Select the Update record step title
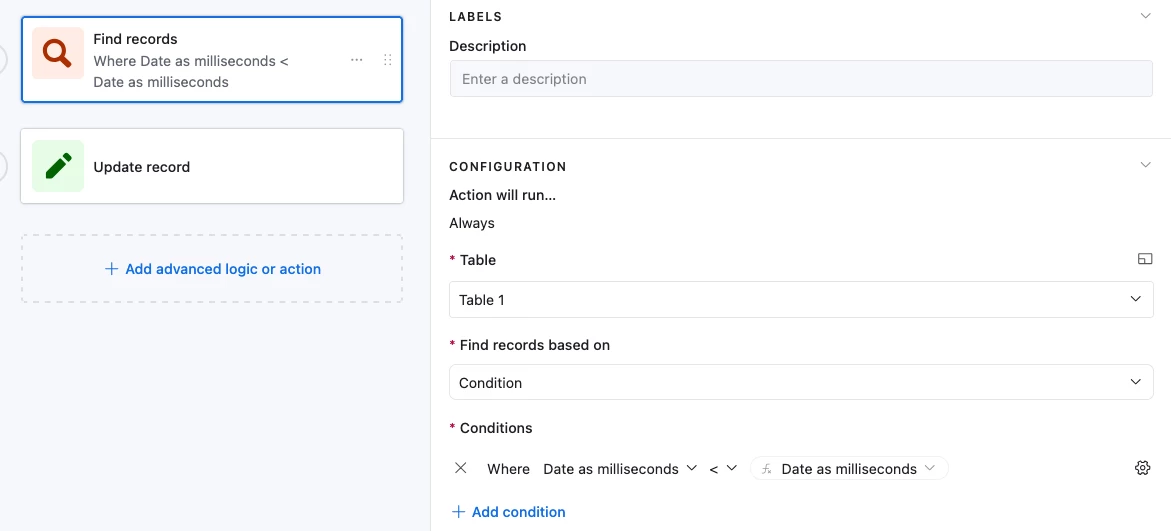1171x531 pixels. pos(142,167)
